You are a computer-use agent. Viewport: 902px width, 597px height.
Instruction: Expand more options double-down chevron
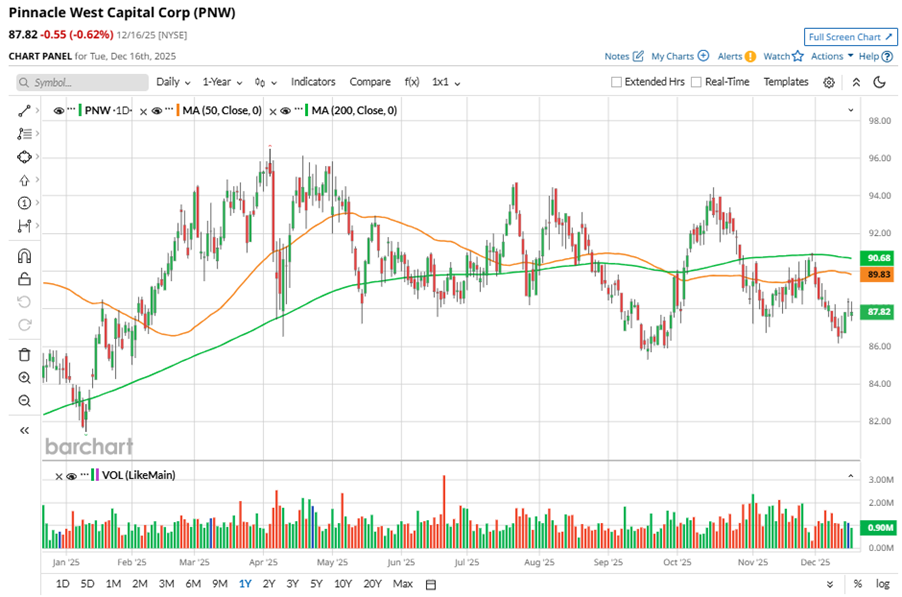[x=830, y=584]
